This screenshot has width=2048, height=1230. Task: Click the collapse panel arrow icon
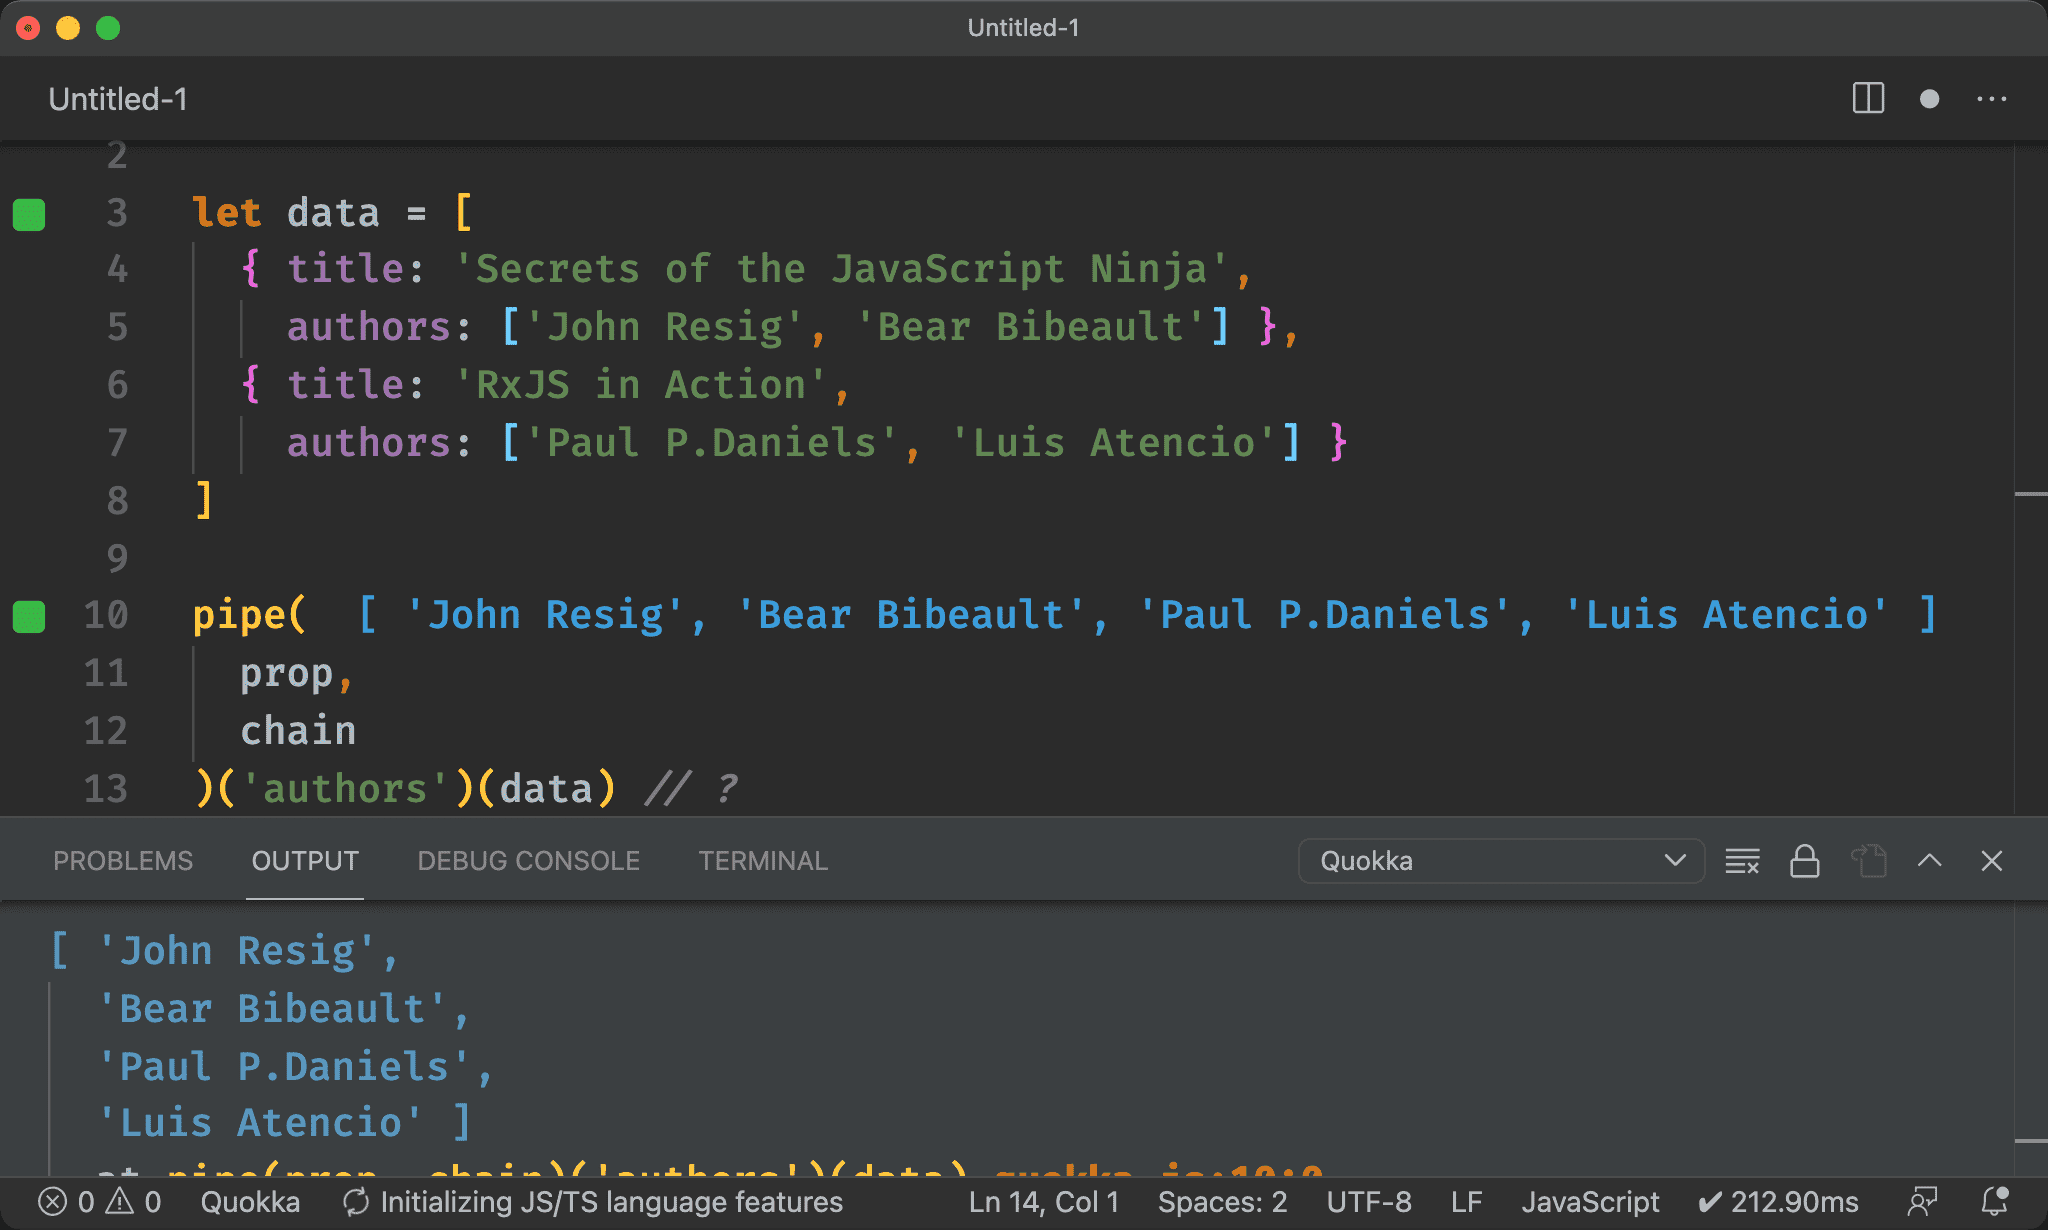click(x=1931, y=860)
